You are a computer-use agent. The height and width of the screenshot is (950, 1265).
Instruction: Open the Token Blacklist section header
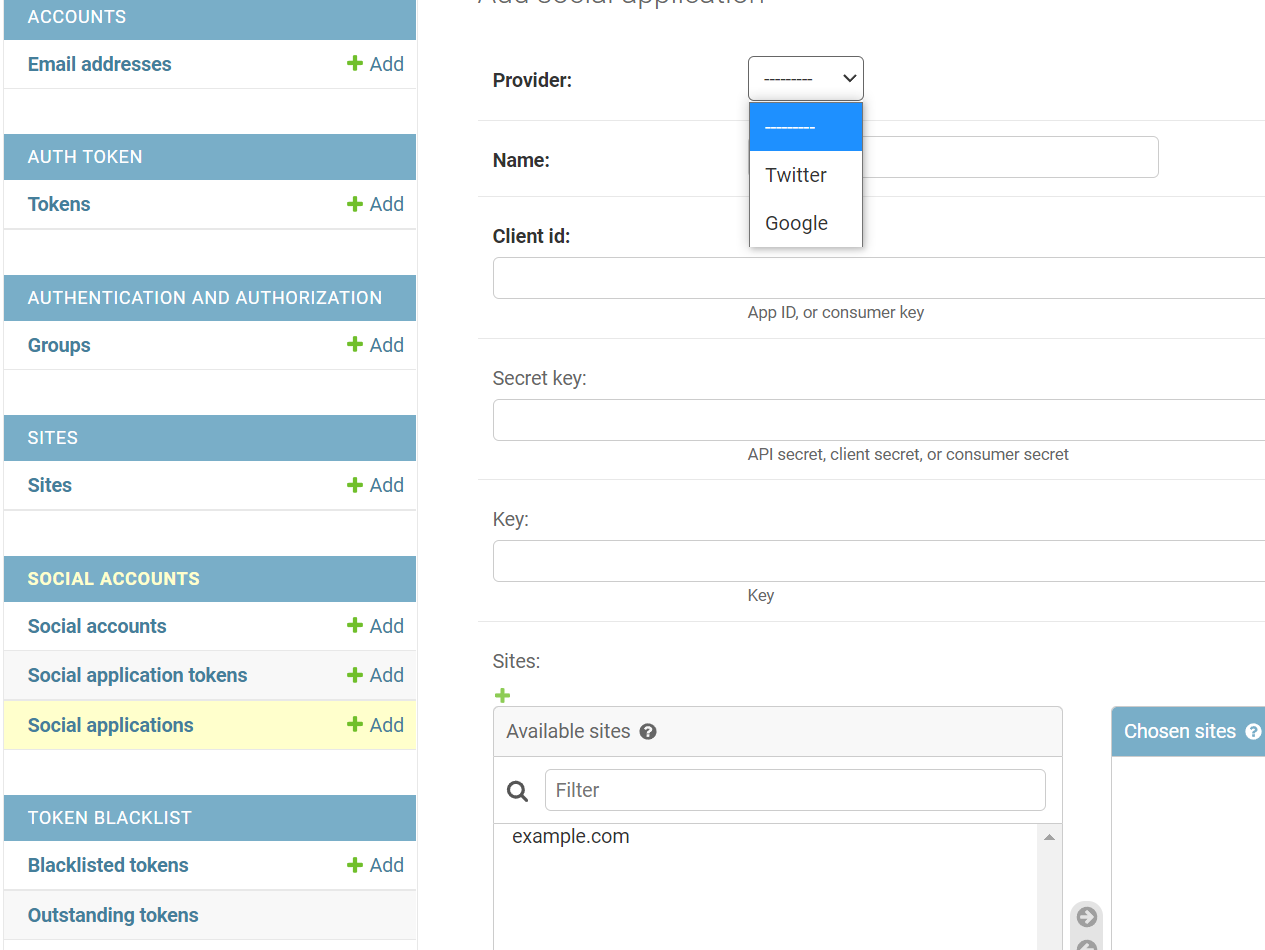point(110,818)
